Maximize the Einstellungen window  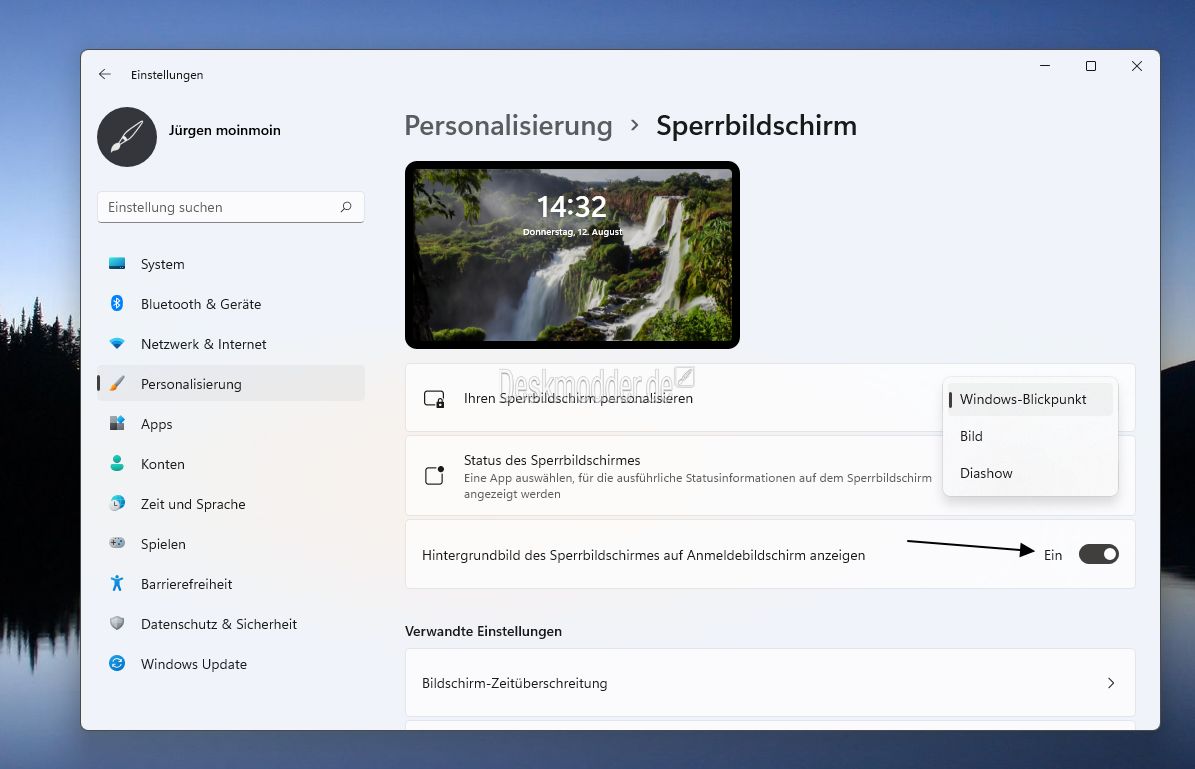pyautogui.click(x=1091, y=66)
